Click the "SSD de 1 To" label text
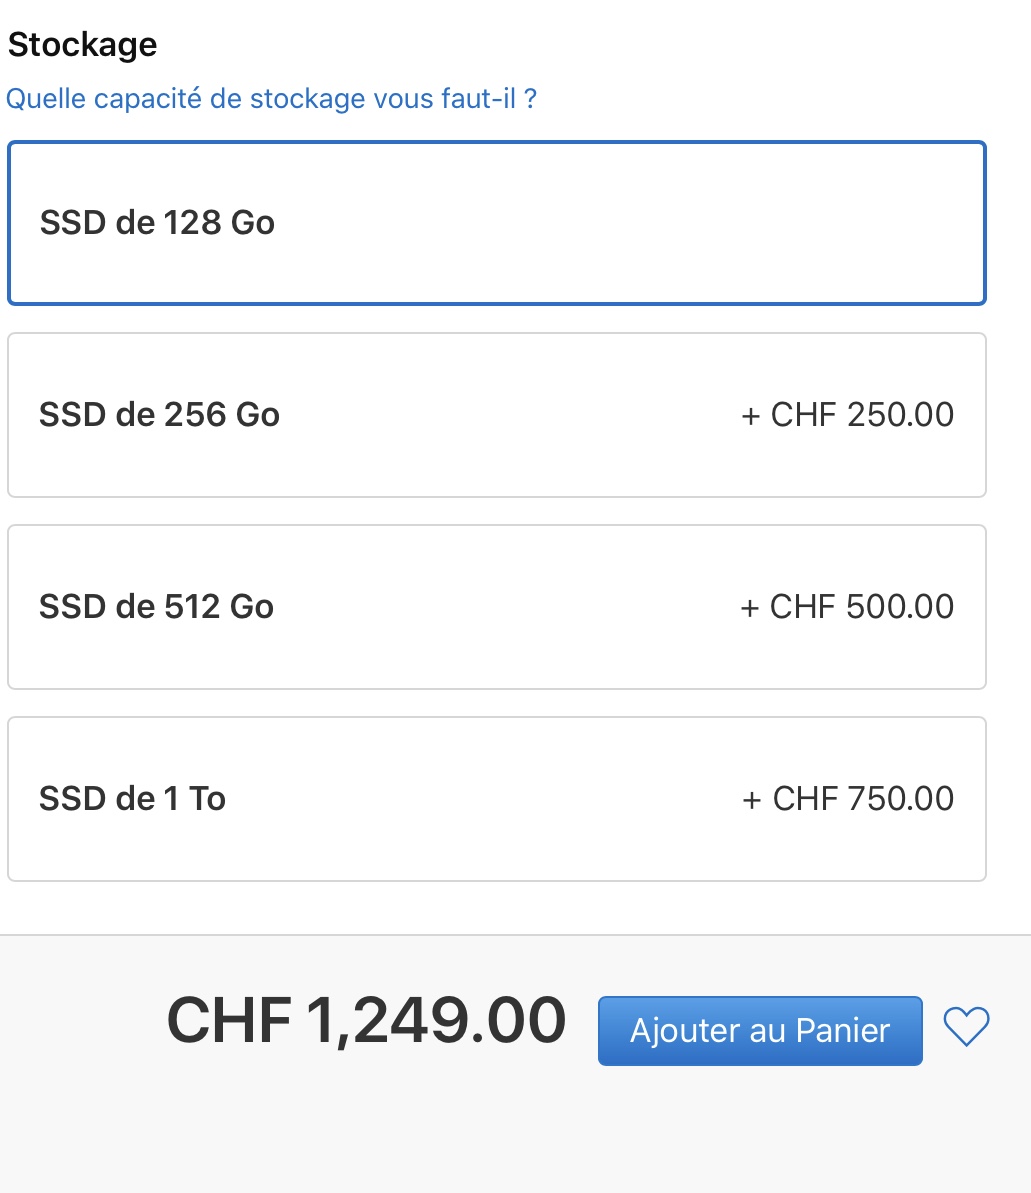 tap(132, 799)
